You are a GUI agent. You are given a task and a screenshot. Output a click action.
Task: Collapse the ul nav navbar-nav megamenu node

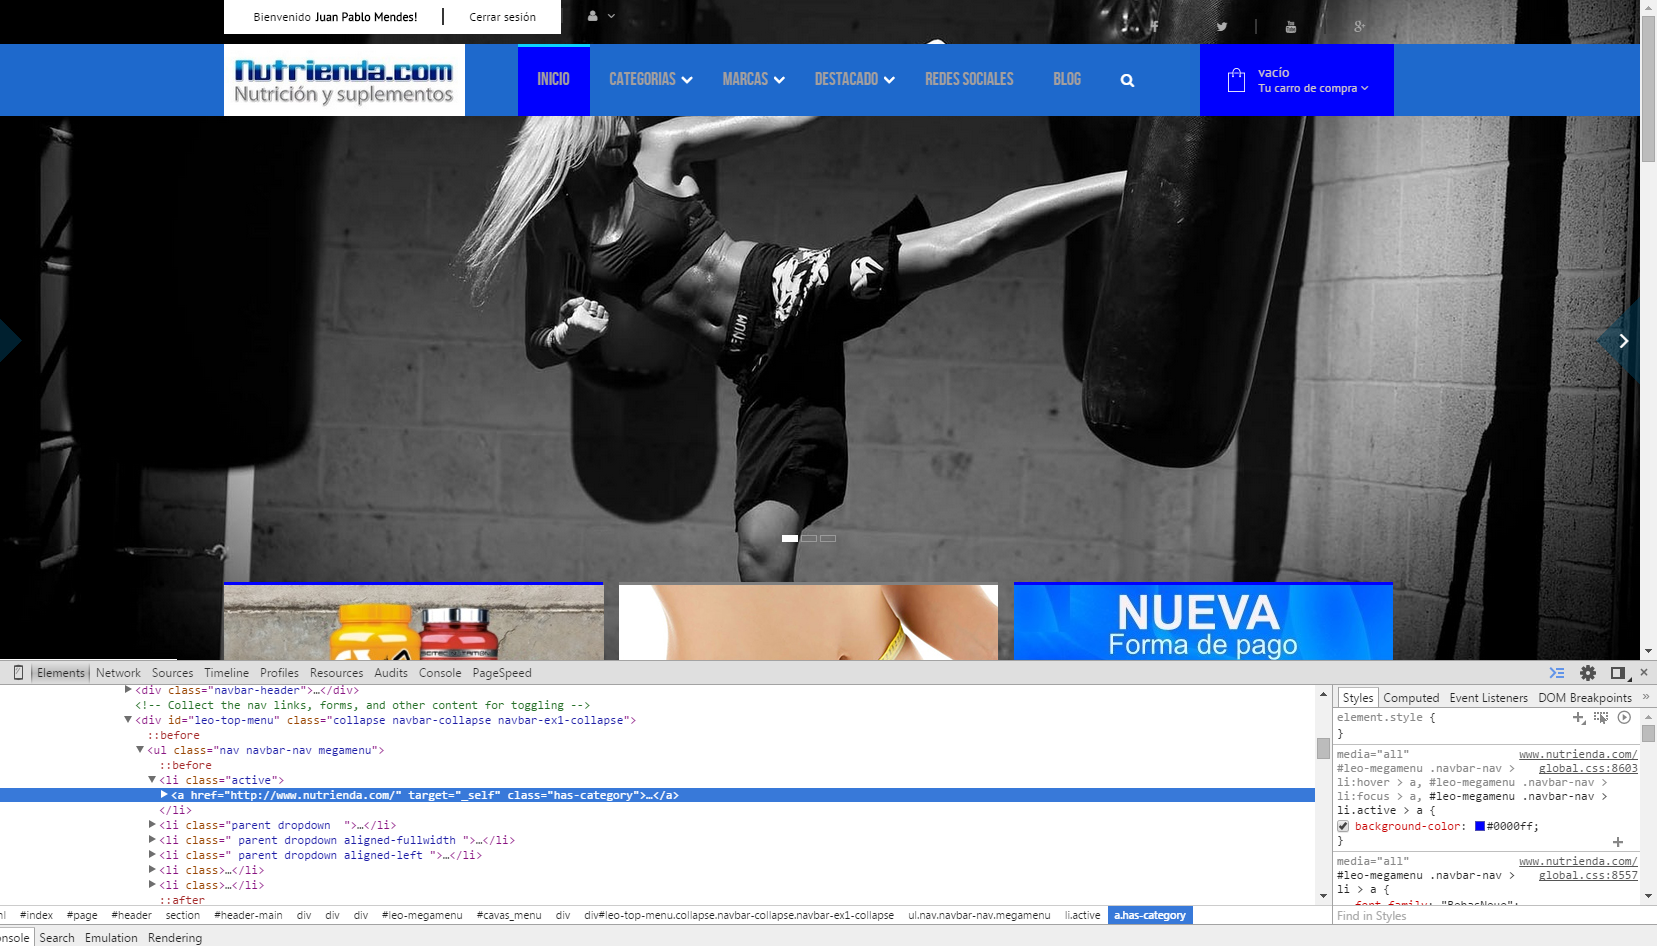[140, 750]
